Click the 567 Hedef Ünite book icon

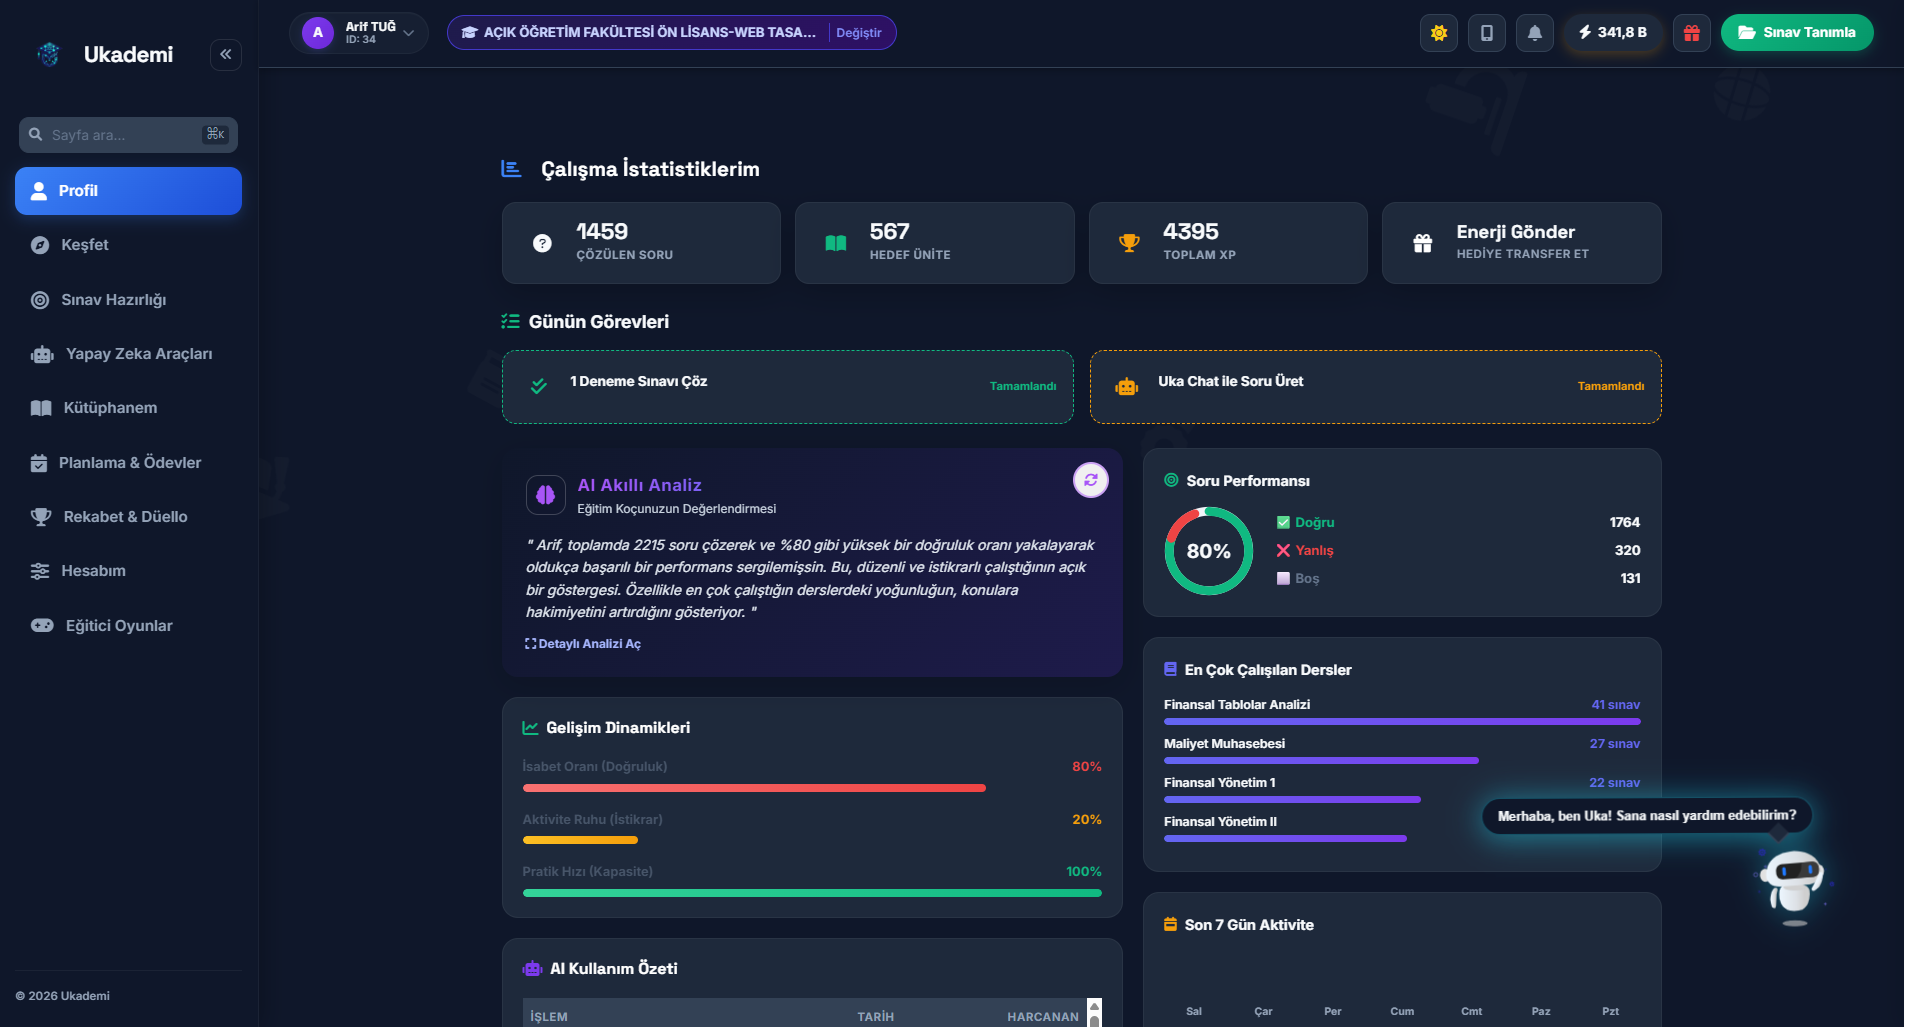[836, 243]
